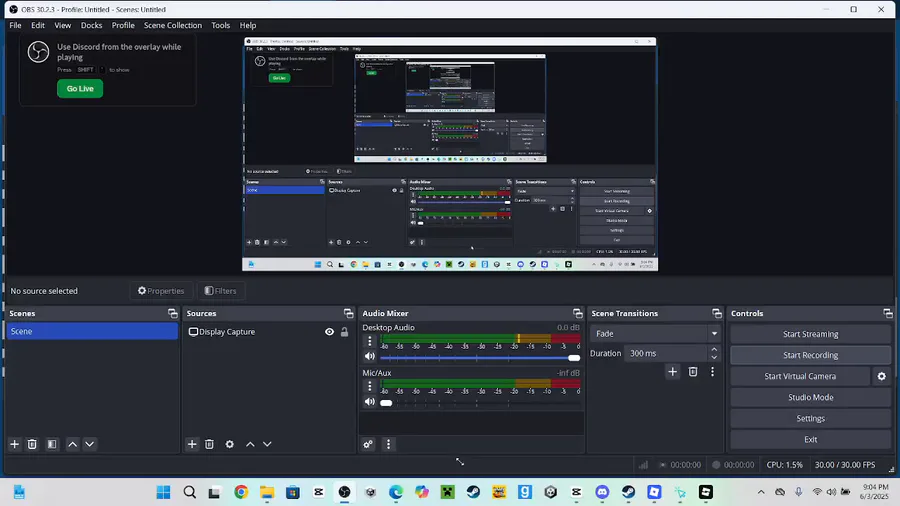This screenshot has height=506, width=900.
Task: Adjust the Mic/Aux volume slider
Action: pyautogui.click(x=480, y=403)
